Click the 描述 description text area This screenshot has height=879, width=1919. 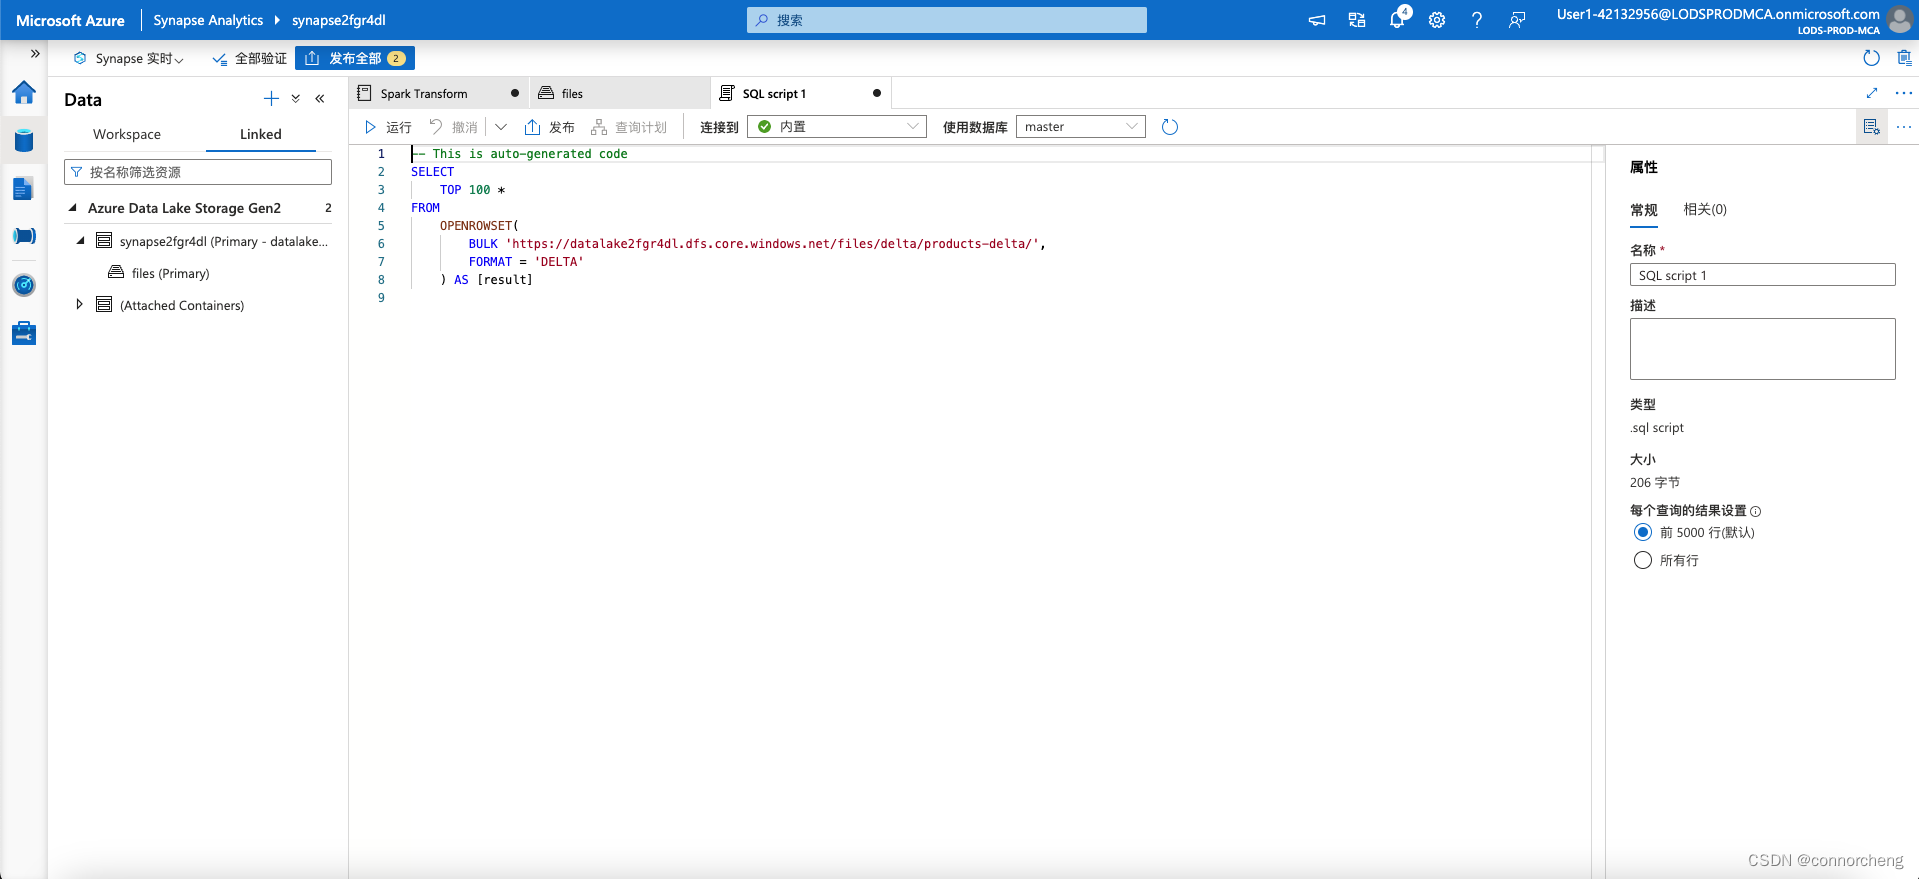(1763, 349)
